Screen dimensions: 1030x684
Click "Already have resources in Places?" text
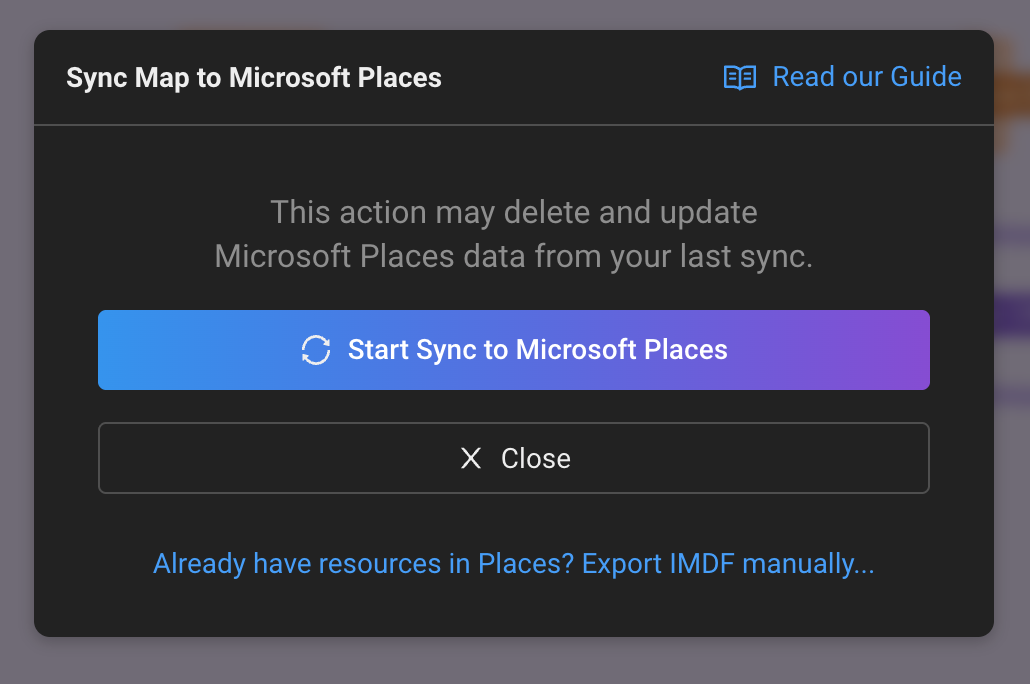363,564
